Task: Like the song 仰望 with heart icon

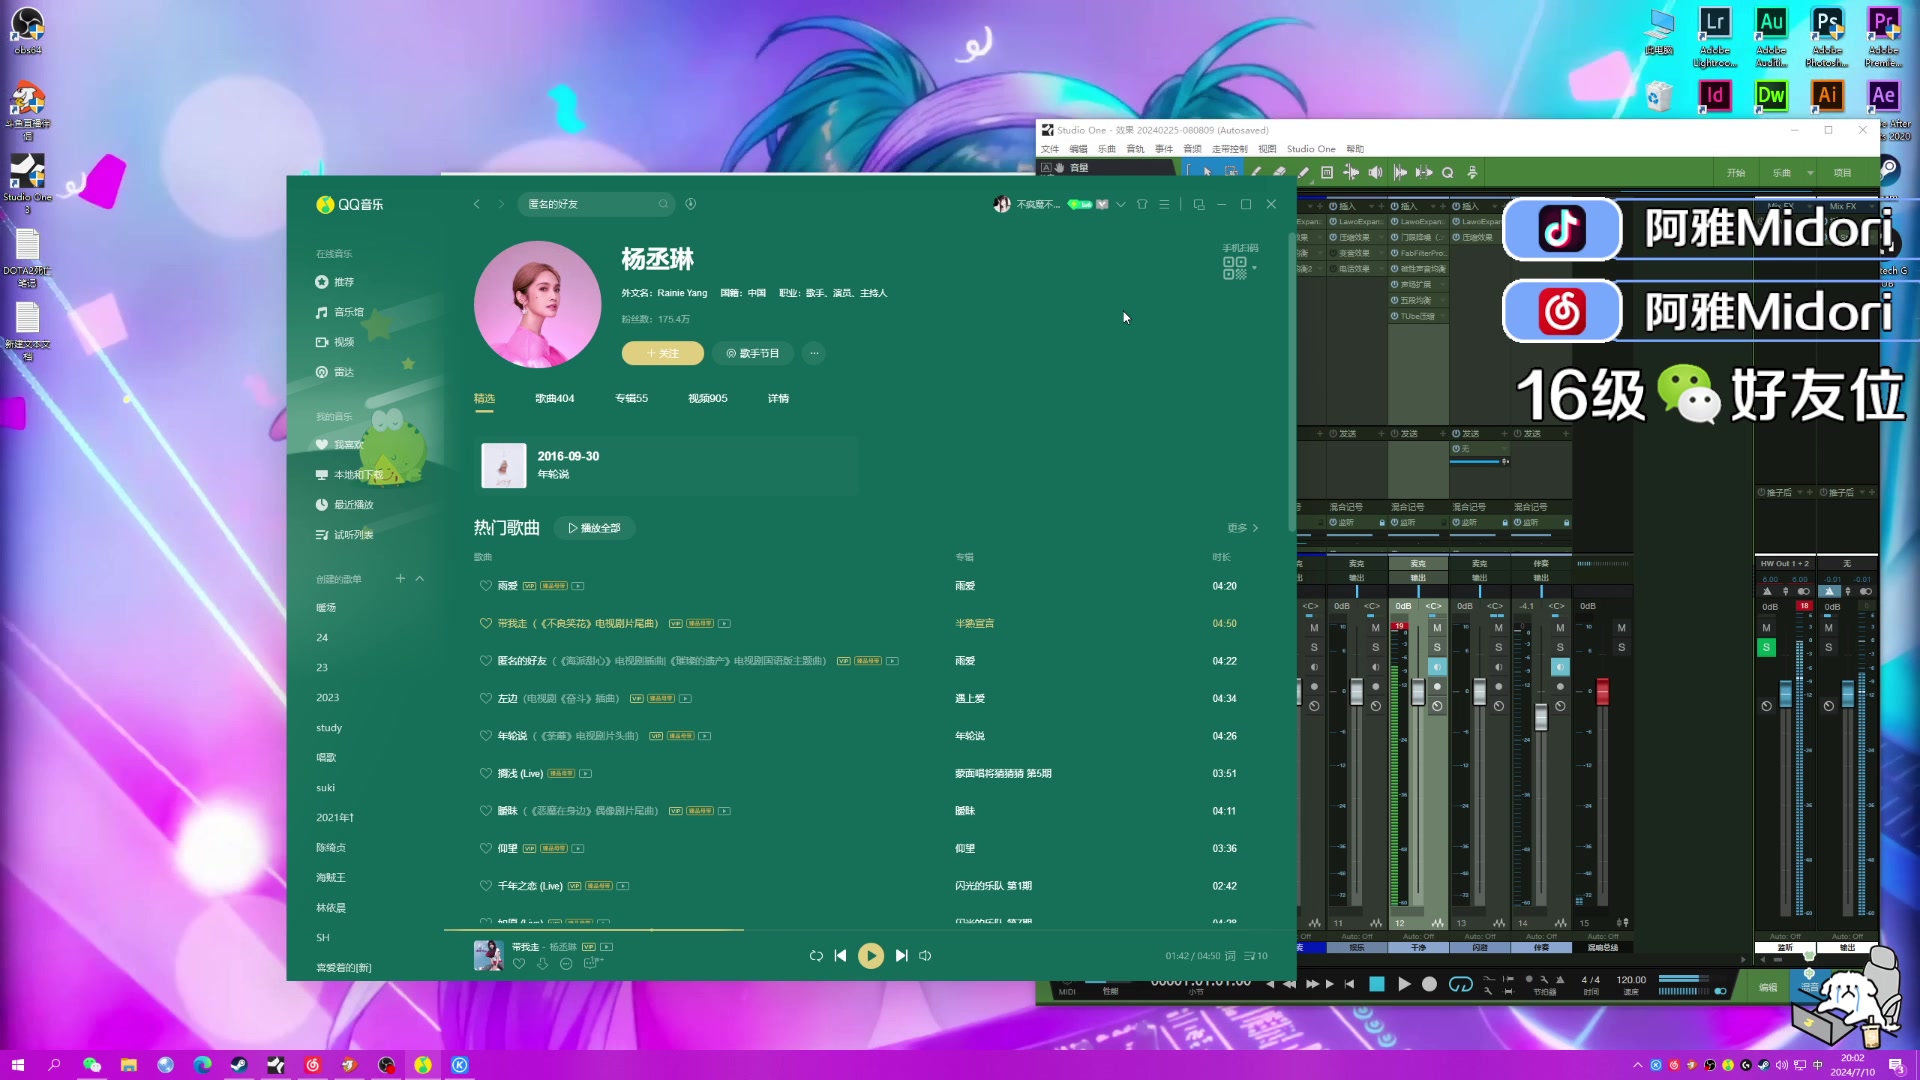Action: 485,849
